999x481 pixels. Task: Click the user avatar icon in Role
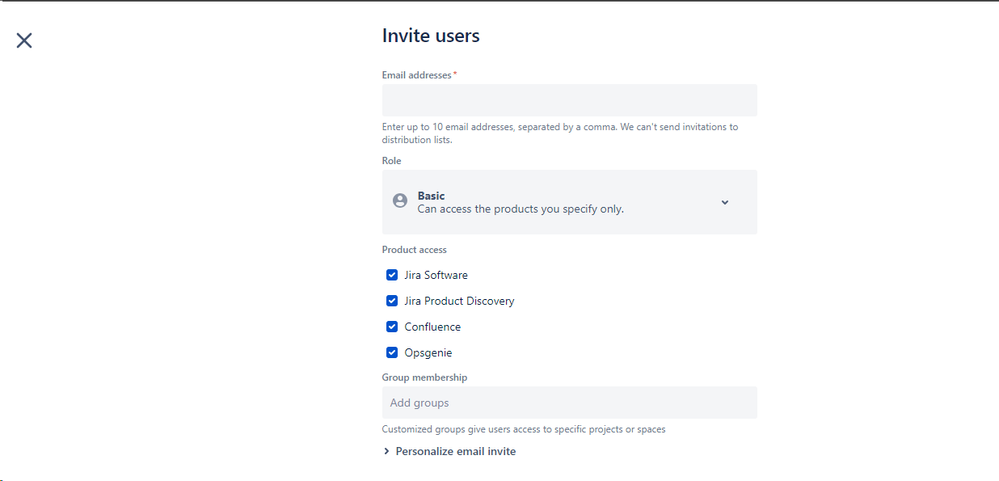400,201
